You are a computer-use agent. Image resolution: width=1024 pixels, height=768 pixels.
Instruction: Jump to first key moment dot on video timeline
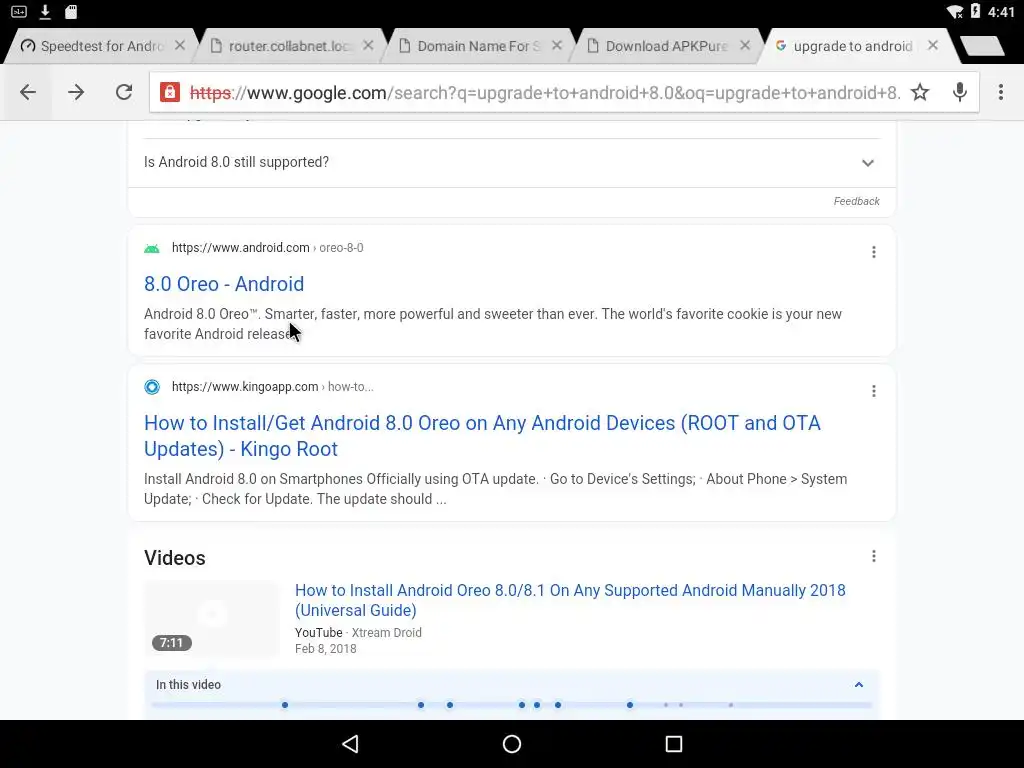tap(285, 705)
